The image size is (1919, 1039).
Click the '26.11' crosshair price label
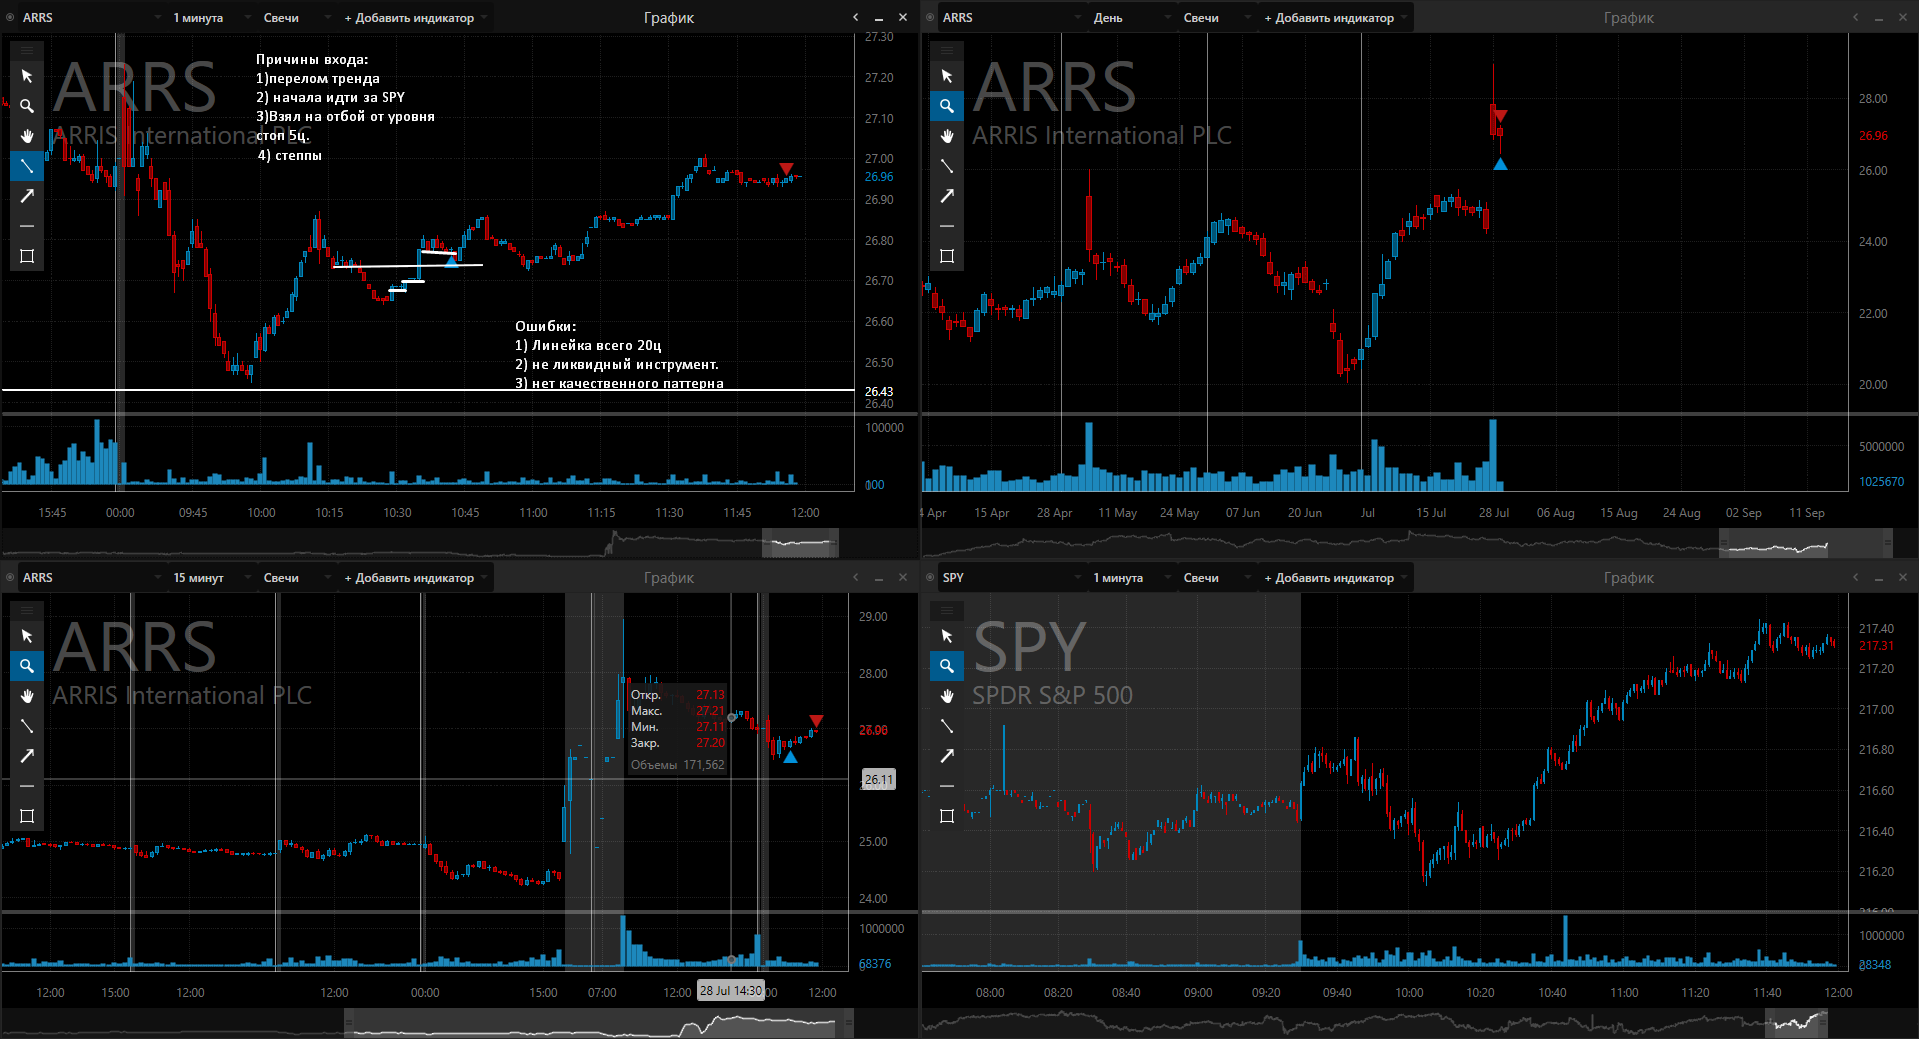click(x=879, y=780)
